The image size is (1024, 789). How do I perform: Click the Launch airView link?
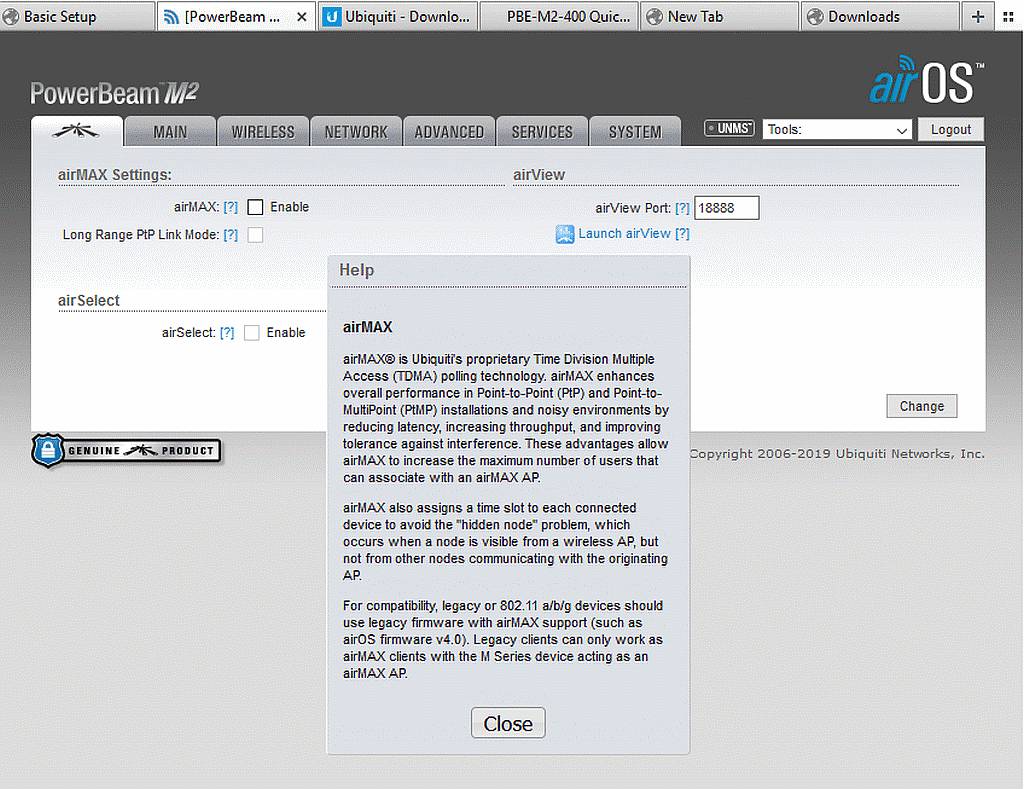tap(624, 233)
